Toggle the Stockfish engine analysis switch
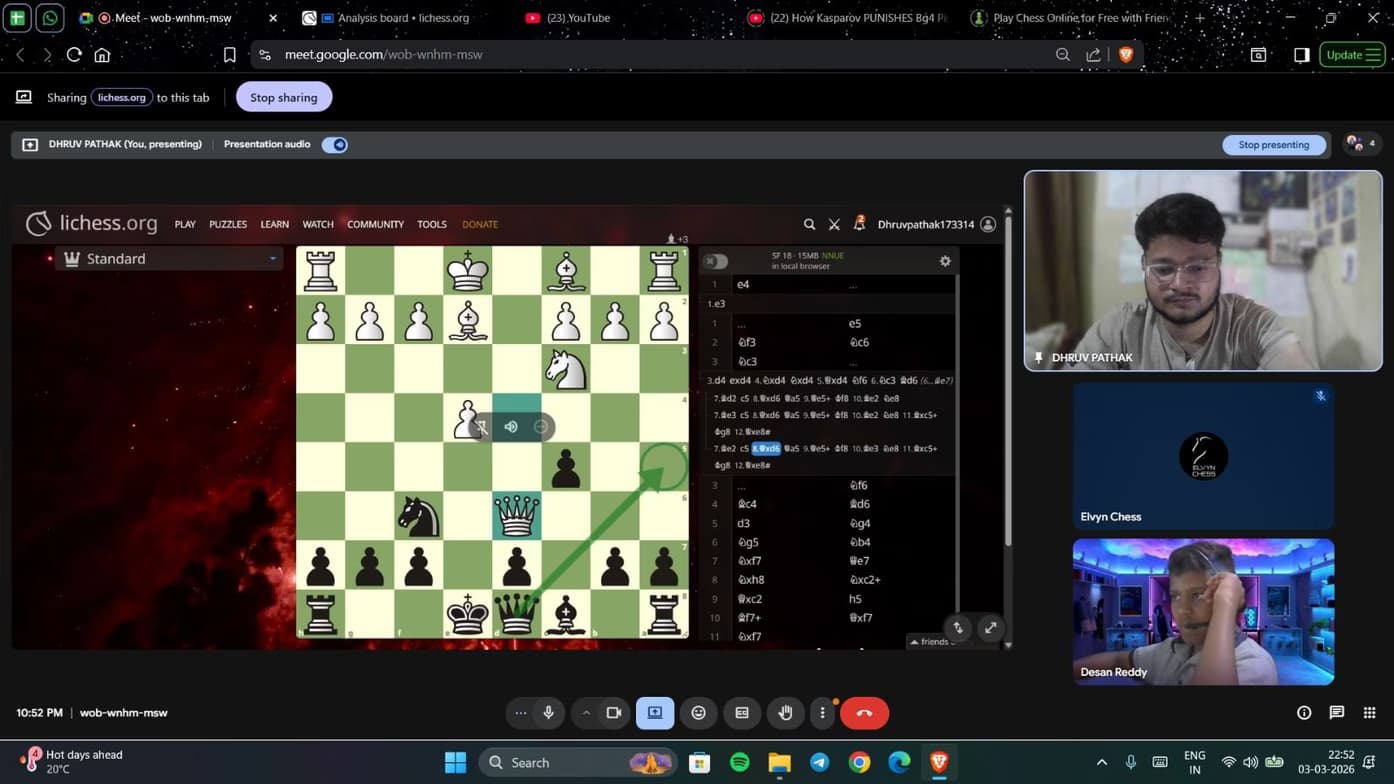 tap(716, 261)
